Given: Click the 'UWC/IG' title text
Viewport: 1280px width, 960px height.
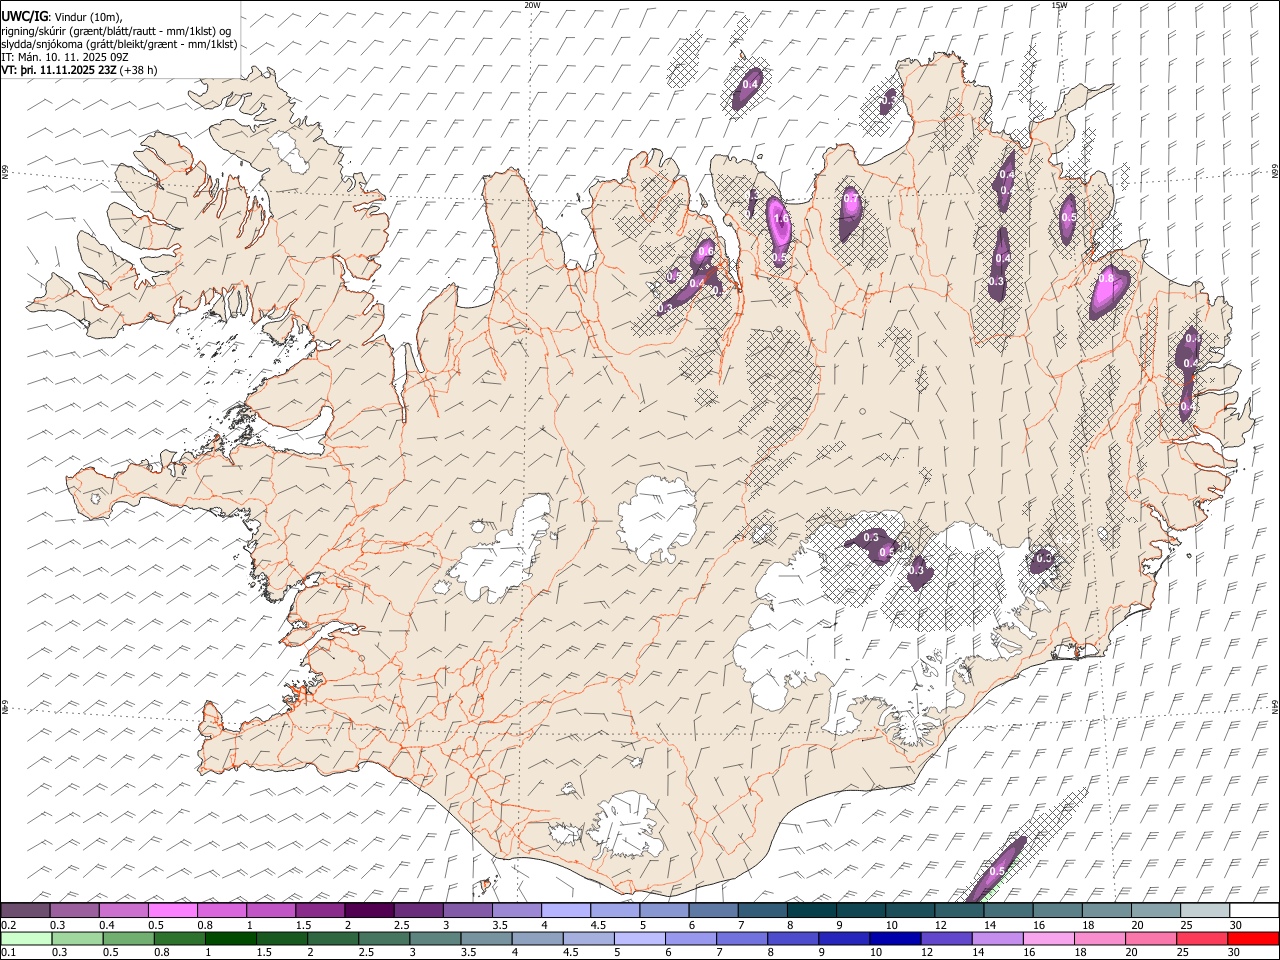Looking at the screenshot, I should click(25, 17).
